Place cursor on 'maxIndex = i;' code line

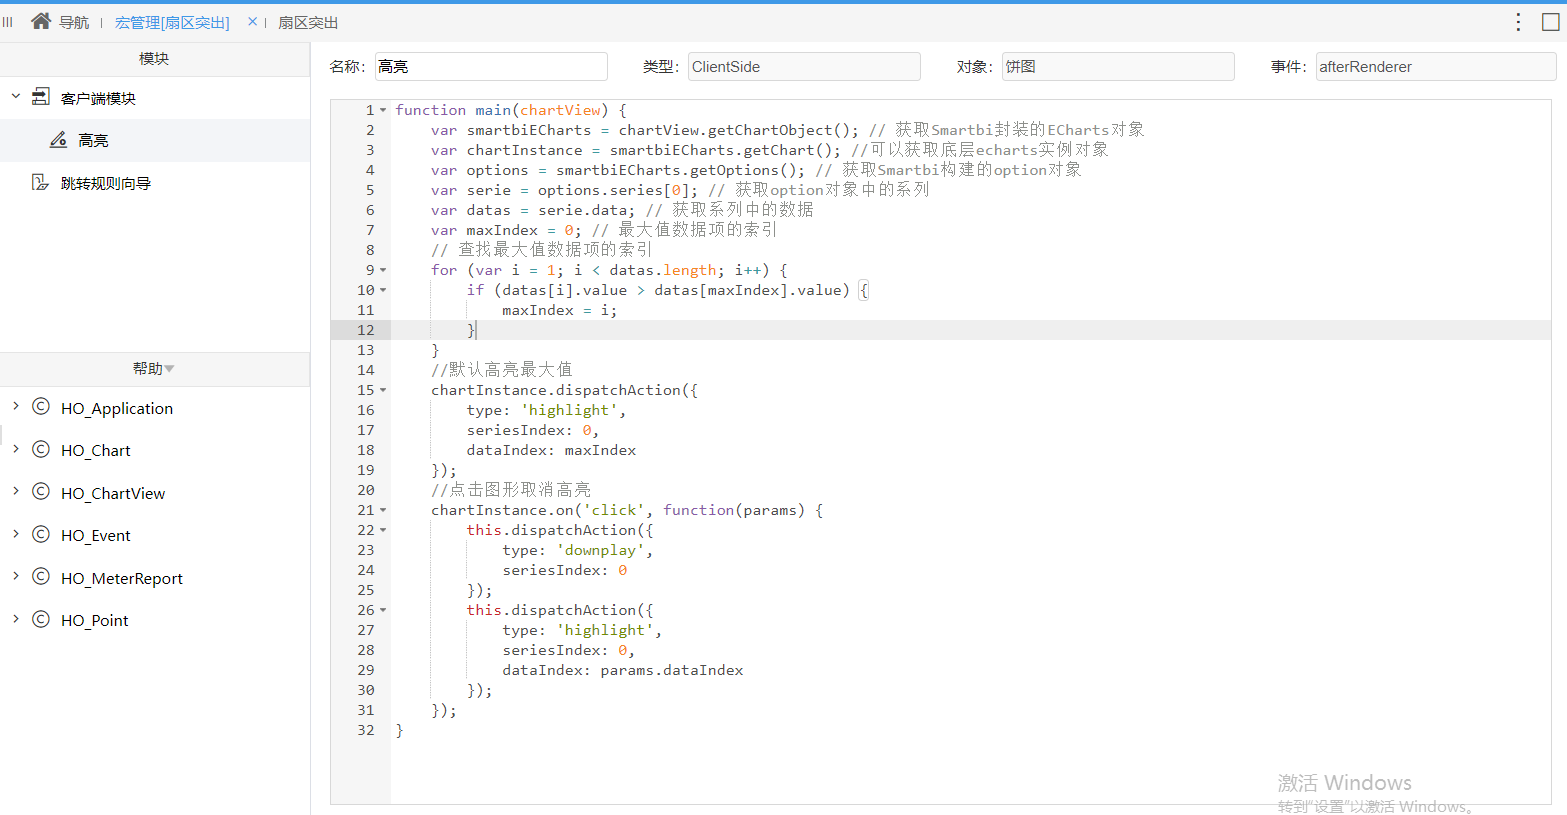560,310
